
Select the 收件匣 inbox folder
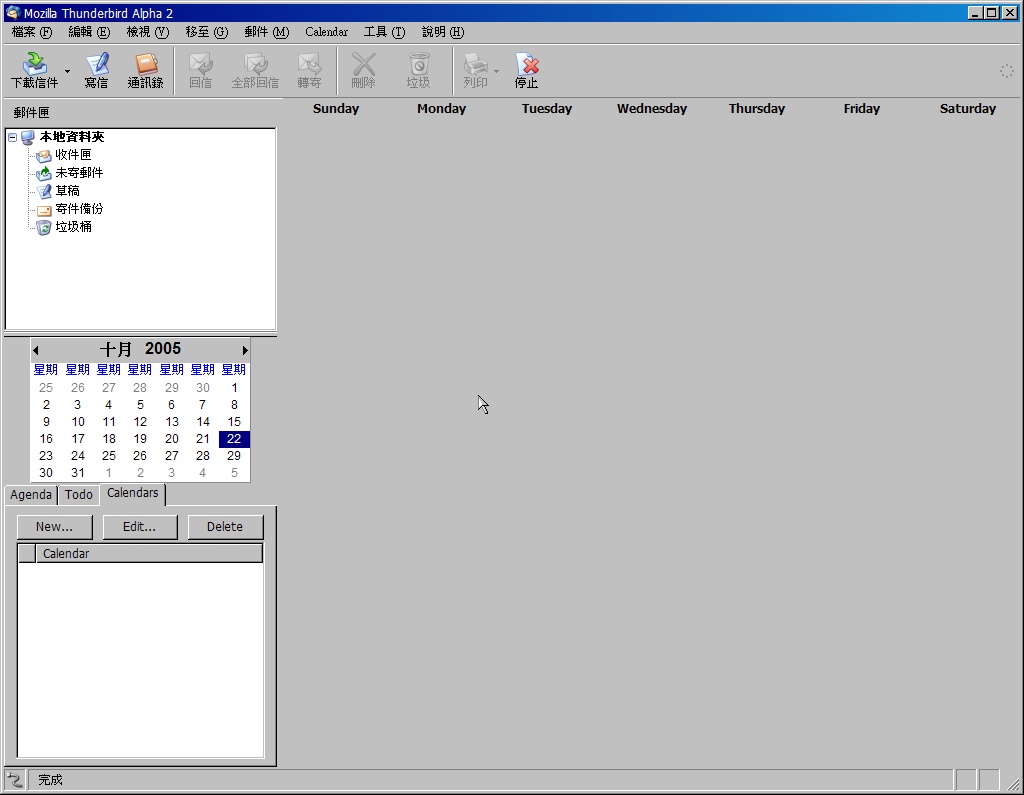pyautogui.click(x=73, y=155)
